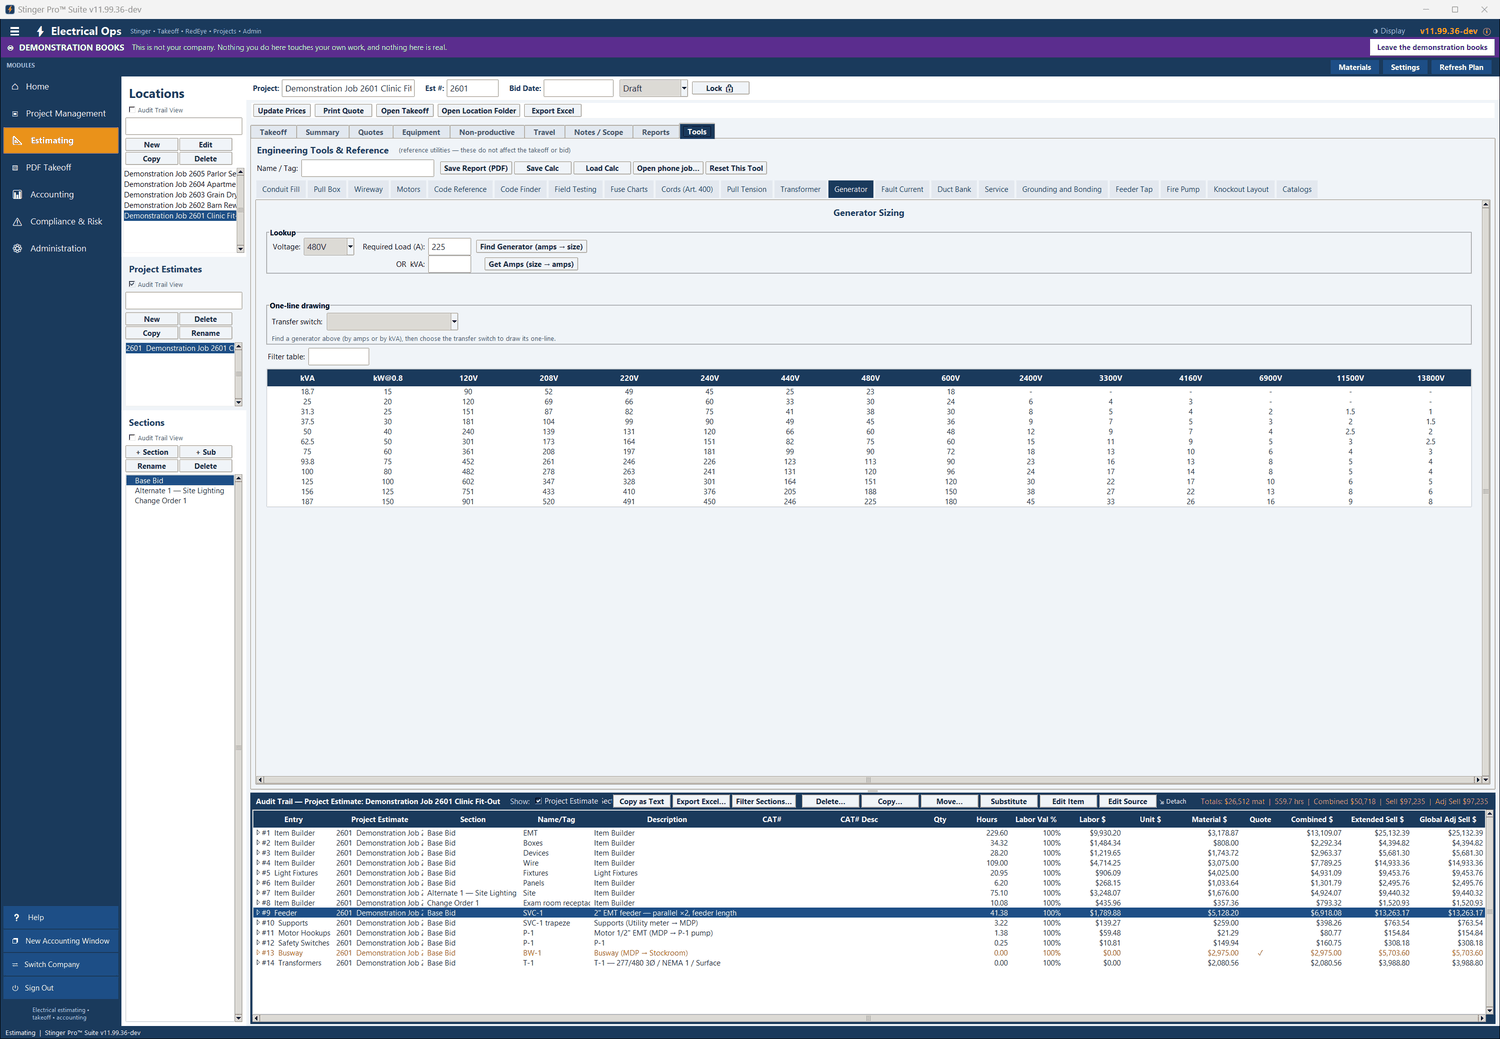The width and height of the screenshot is (1500, 1039).
Task: Click the Help question mark icon
Action: pyautogui.click(x=16, y=917)
